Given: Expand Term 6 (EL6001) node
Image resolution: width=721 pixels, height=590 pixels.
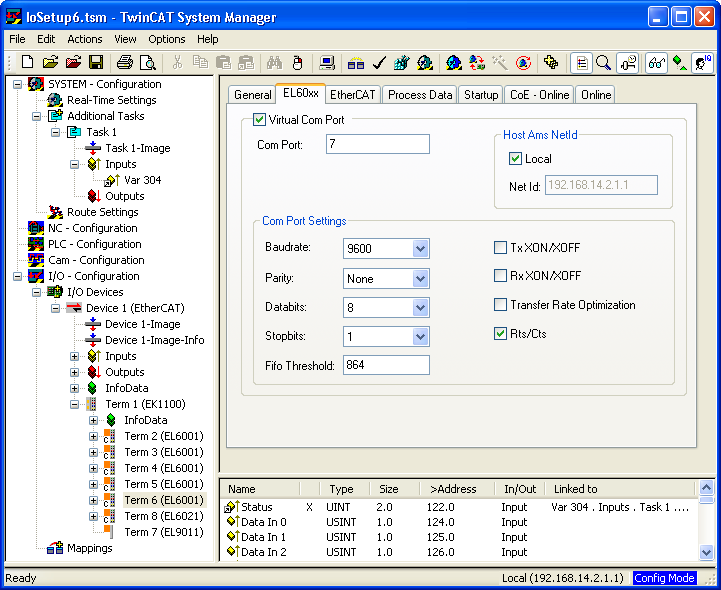Looking at the screenshot, I should click(x=93, y=500).
